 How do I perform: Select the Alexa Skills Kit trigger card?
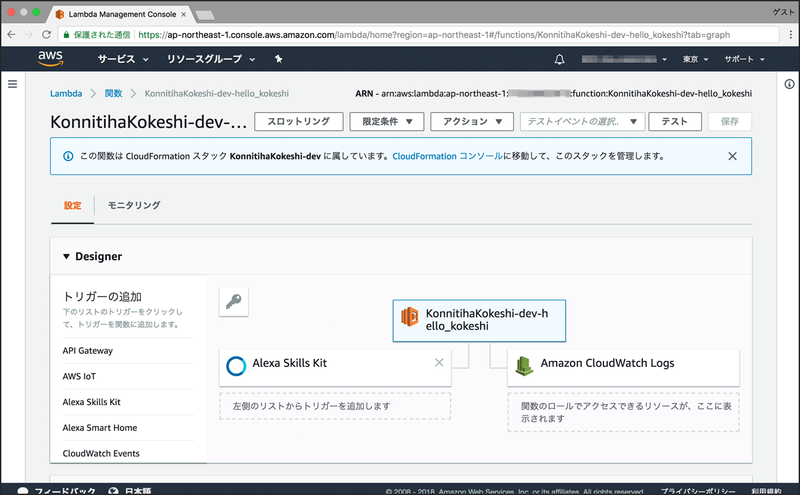point(335,367)
